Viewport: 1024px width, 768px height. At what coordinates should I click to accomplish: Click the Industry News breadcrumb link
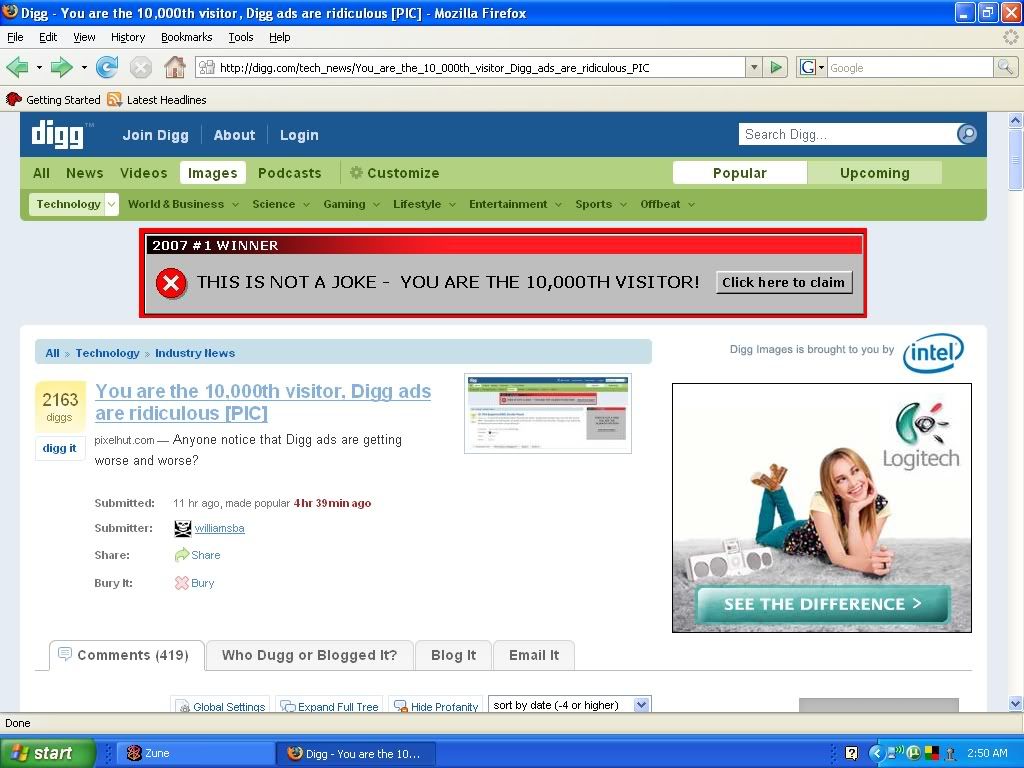coord(195,353)
